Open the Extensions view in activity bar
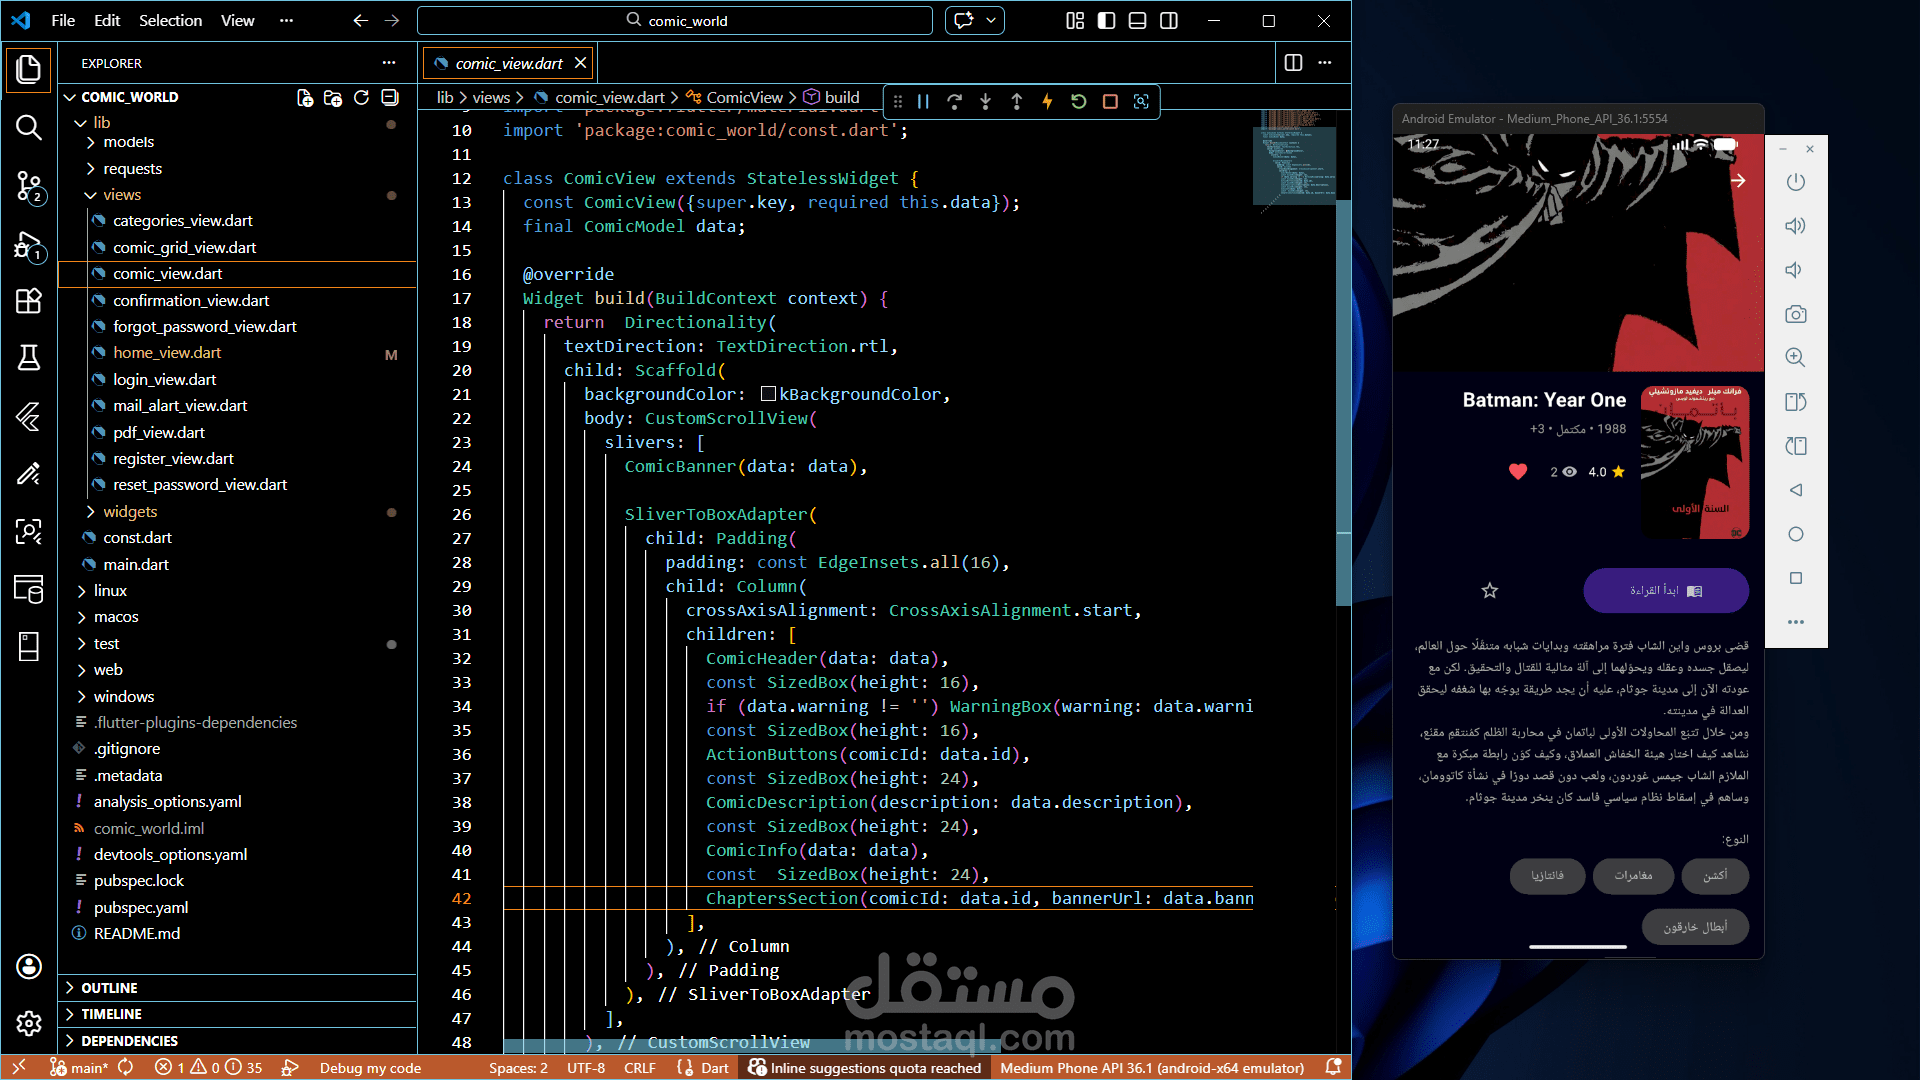This screenshot has width=1920, height=1080. click(x=28, y=301)
